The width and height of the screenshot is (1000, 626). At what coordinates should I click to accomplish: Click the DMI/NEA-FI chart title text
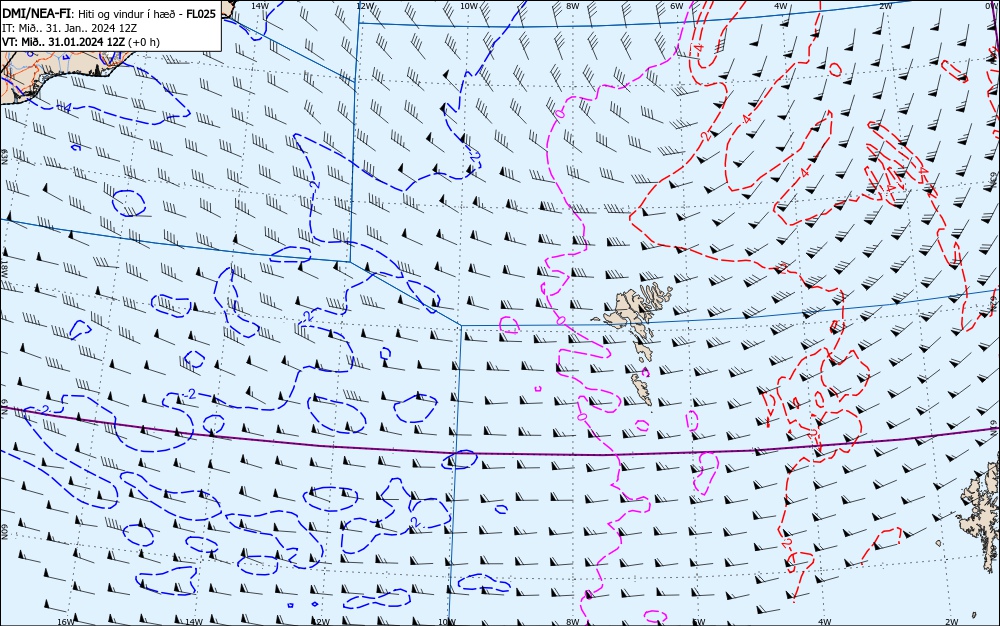pyautogui.click(x=36, y=14)
